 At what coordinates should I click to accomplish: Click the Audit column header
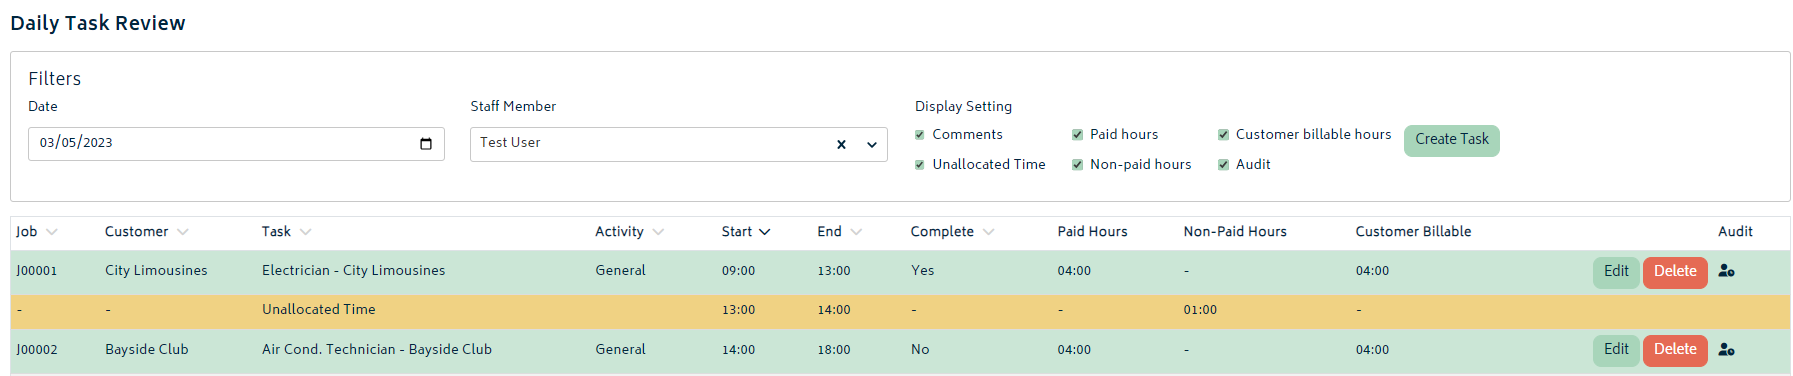(1735, 232)
